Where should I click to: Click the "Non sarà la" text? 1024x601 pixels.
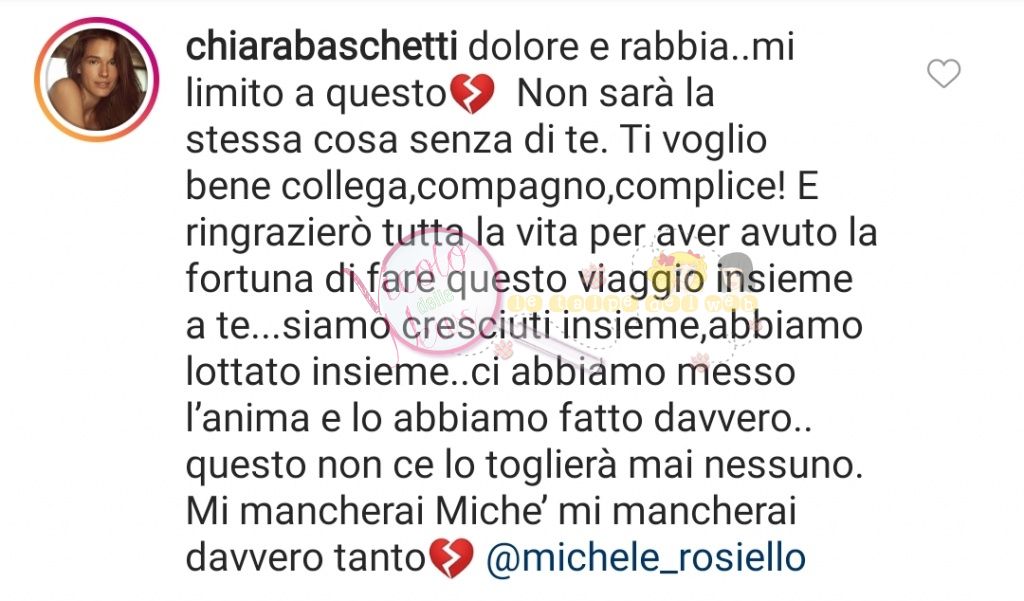(x=615, y=93)
